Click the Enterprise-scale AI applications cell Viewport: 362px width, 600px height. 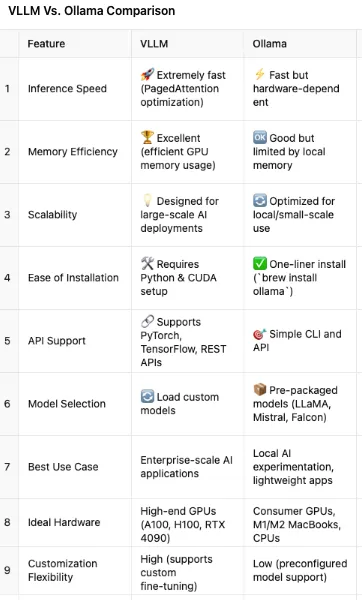[x=188, y=467]
